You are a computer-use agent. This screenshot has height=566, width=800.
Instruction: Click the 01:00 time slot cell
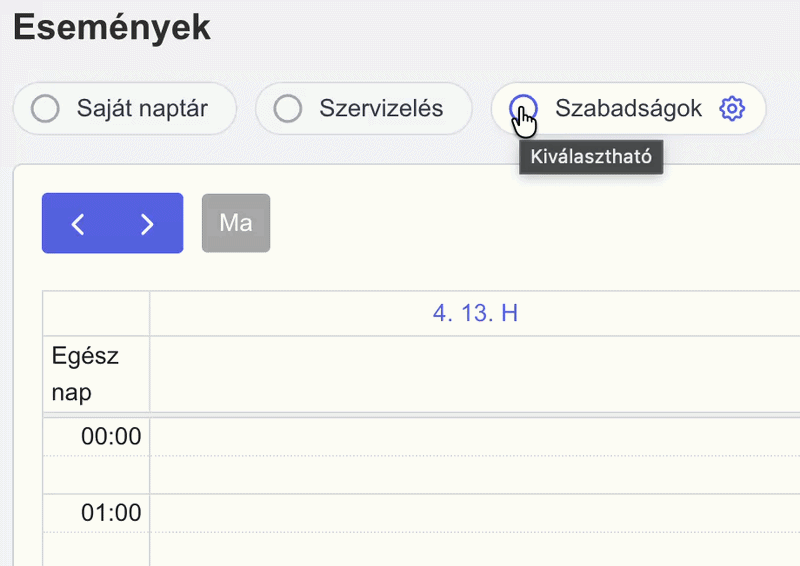(x=475, y=513)
